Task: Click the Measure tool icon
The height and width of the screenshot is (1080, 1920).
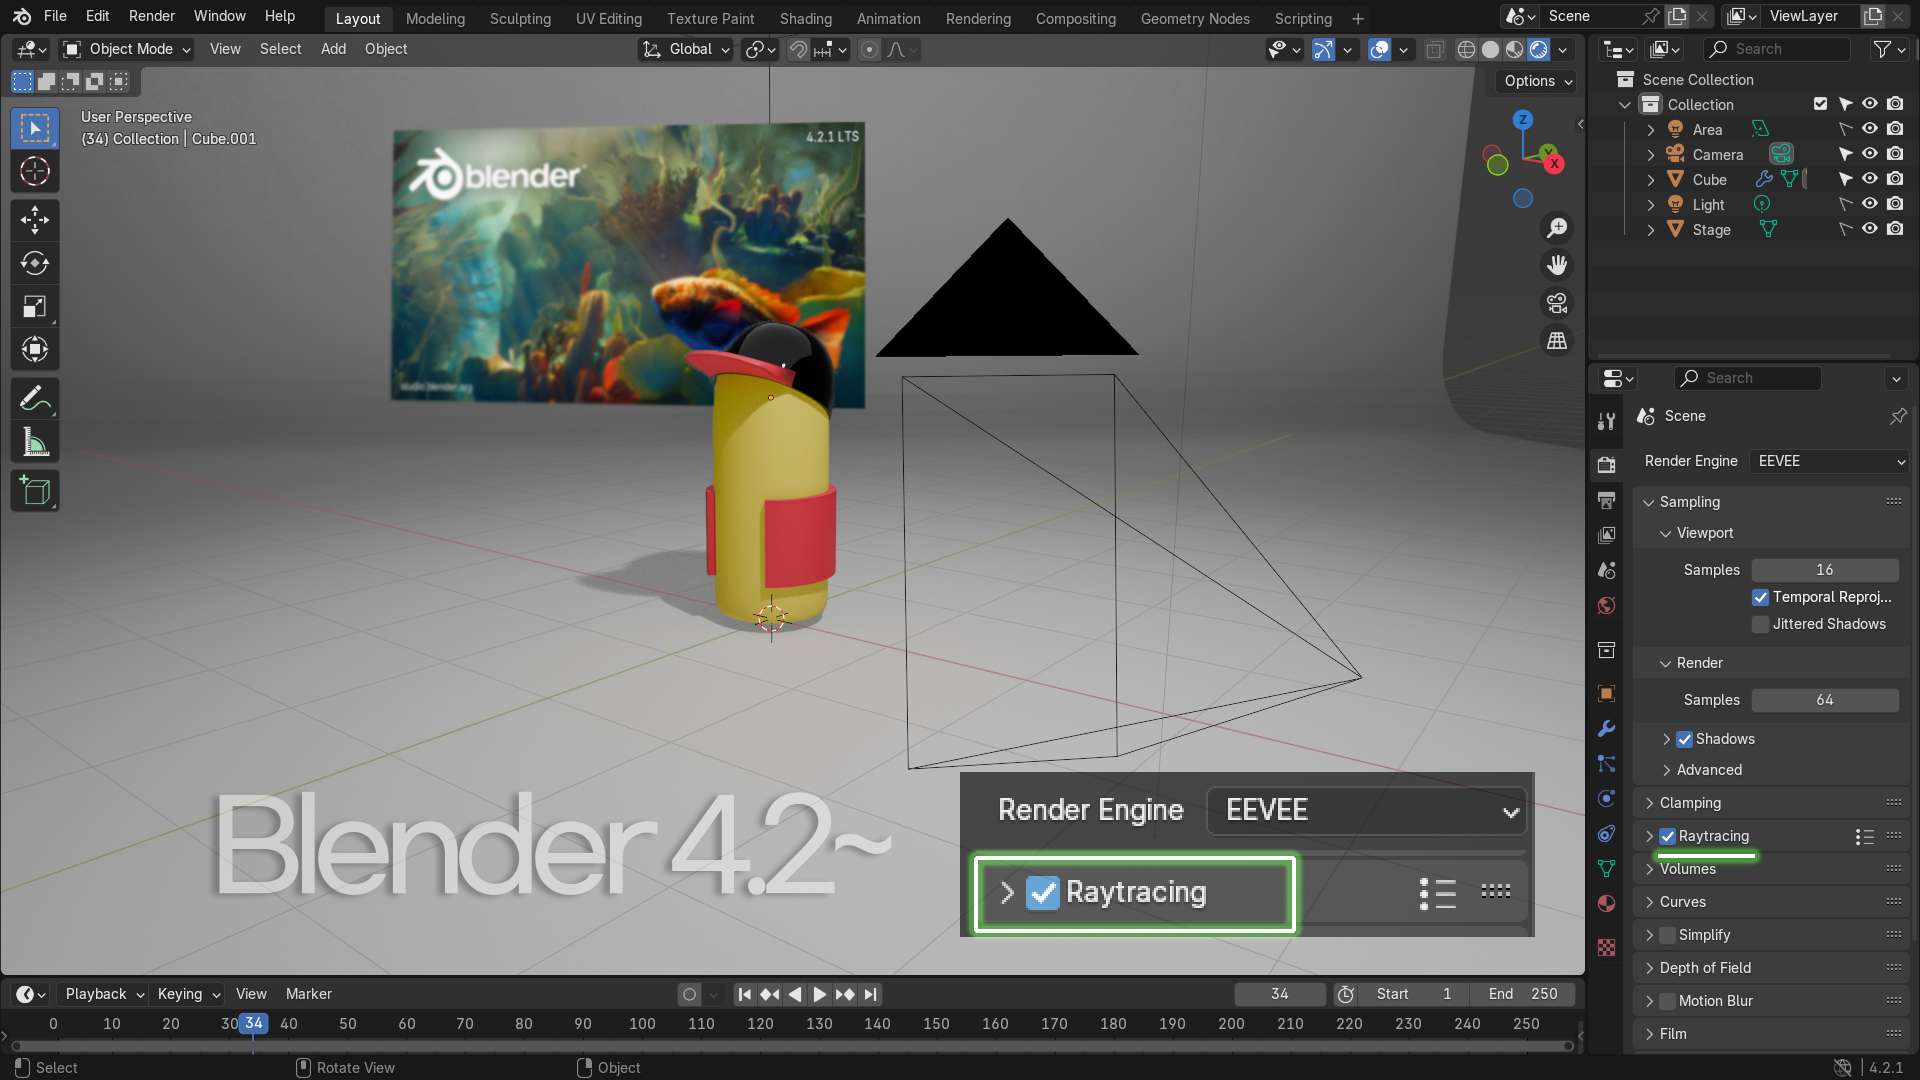Action: point(35,442)
